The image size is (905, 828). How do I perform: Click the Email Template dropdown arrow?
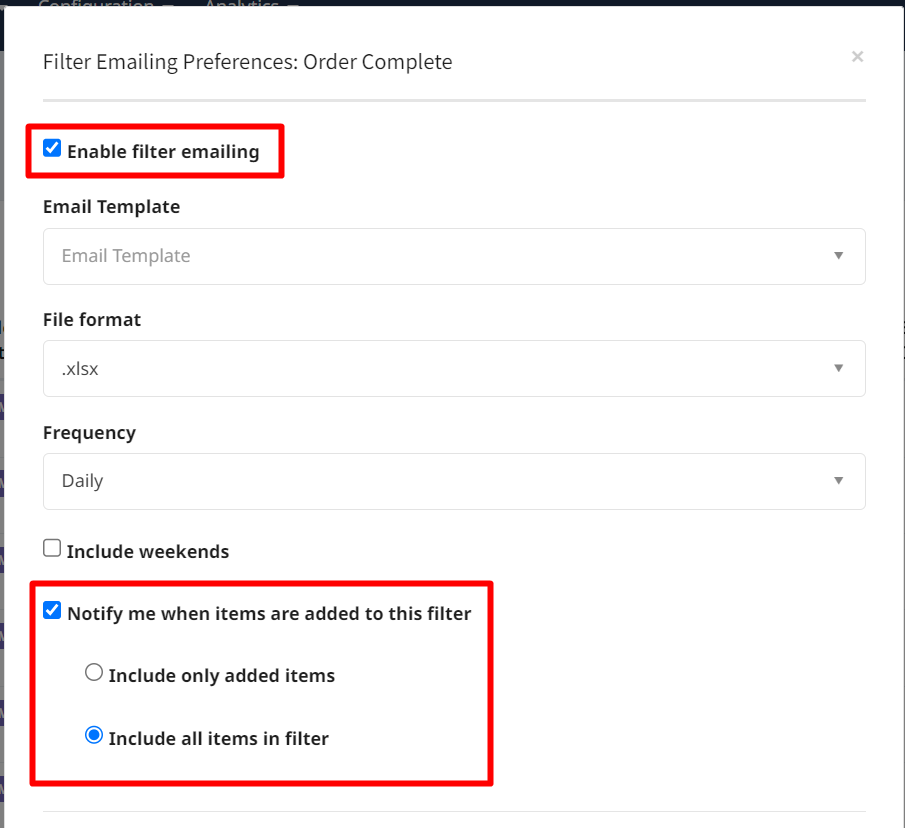tap(838, 256)
